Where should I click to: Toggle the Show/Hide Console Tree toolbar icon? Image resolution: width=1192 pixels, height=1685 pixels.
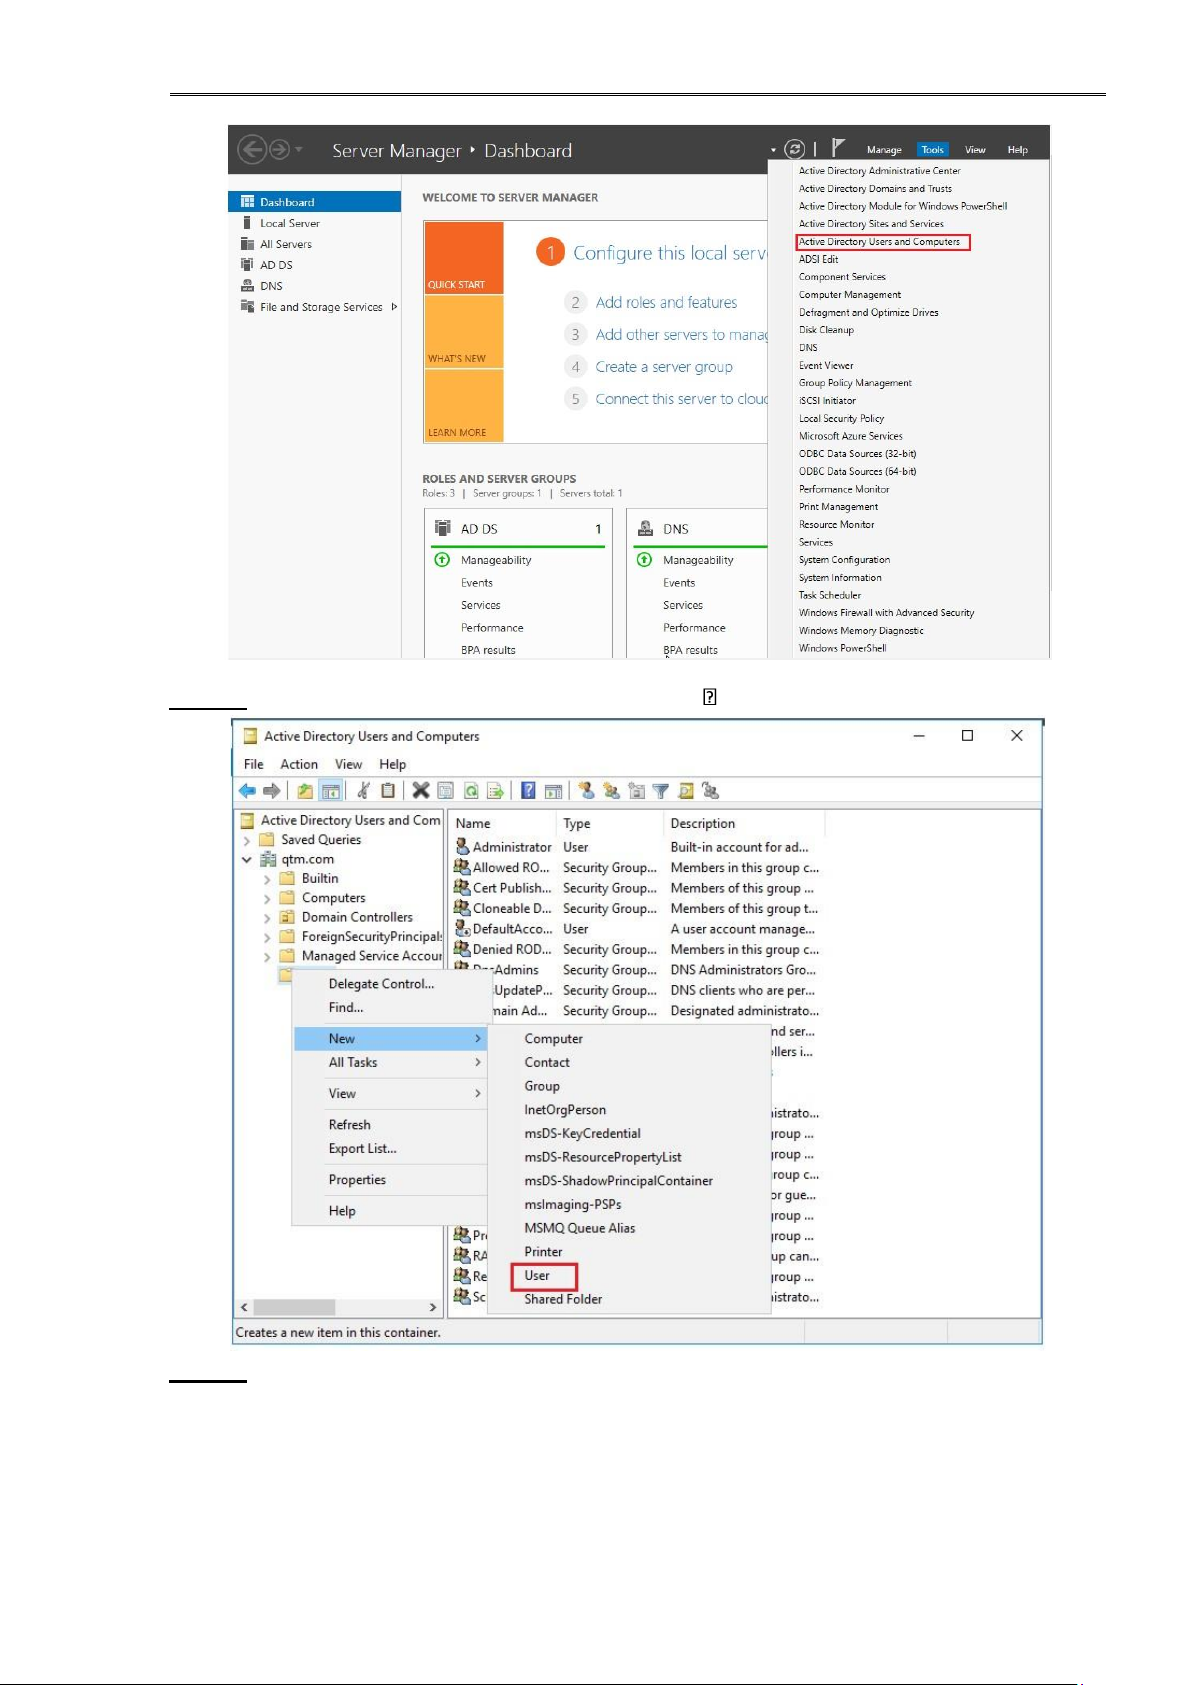(330, 791)
